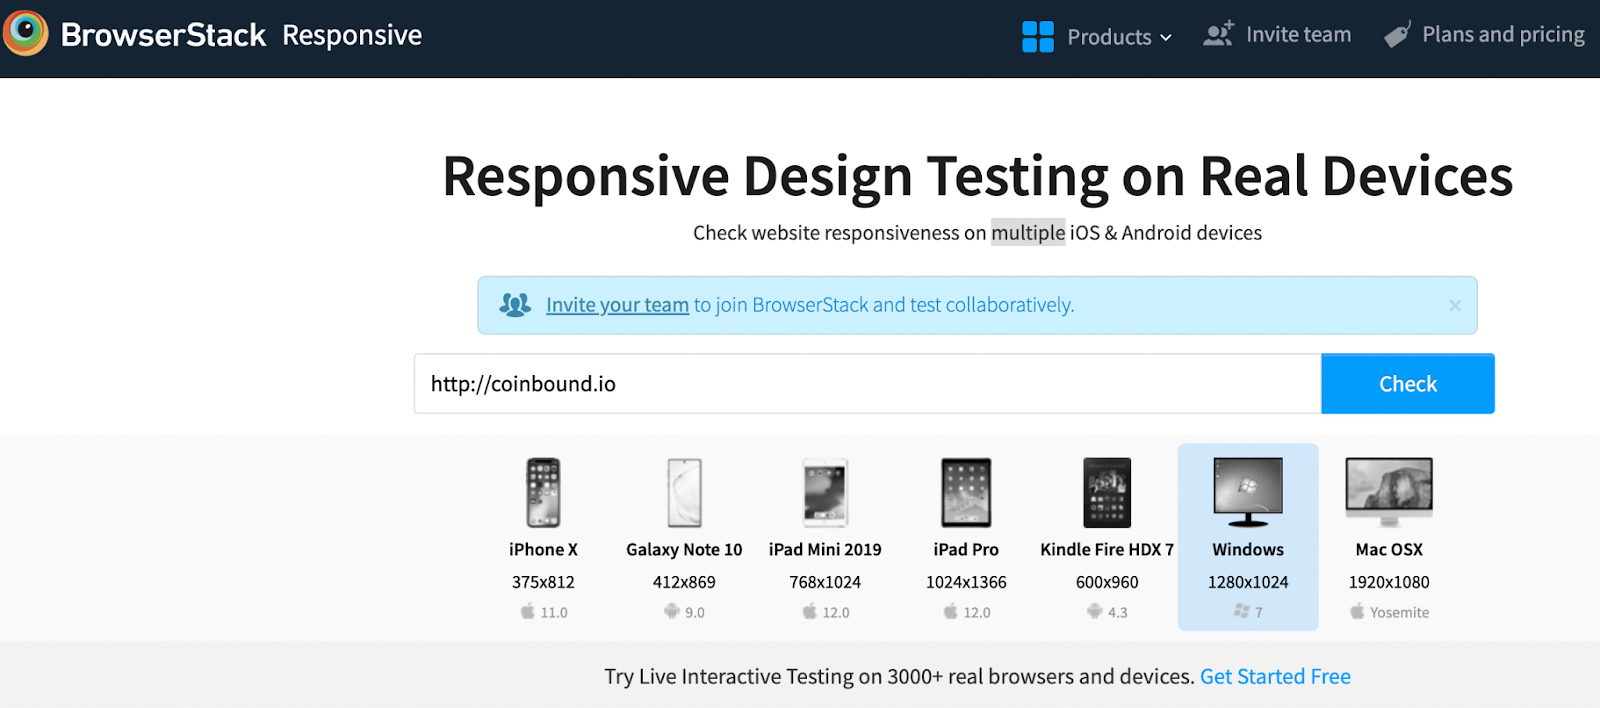Select the Galaxy Note 10 device image
Image resolution: width=1600 pixels, height=708 pixels.
click(x=685, y=493)
